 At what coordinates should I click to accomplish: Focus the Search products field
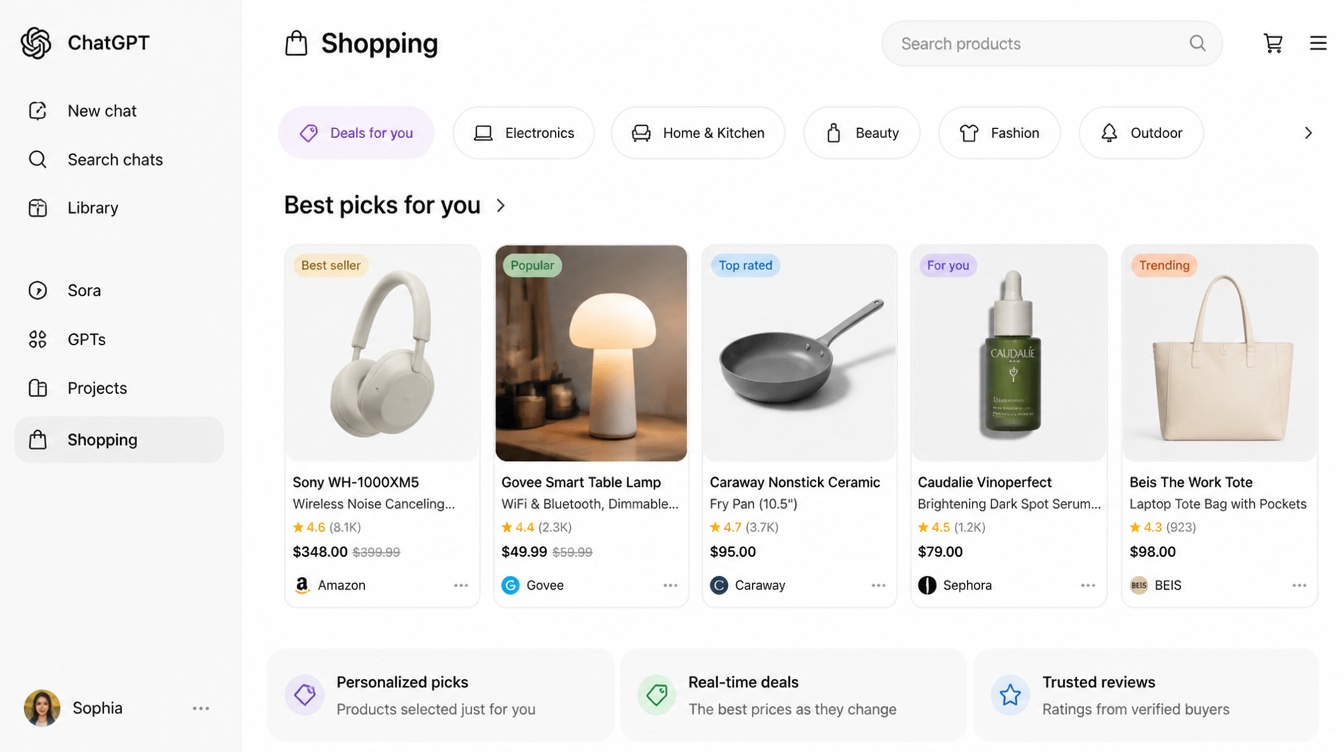pyautogui.click(x=1052, y=43)
